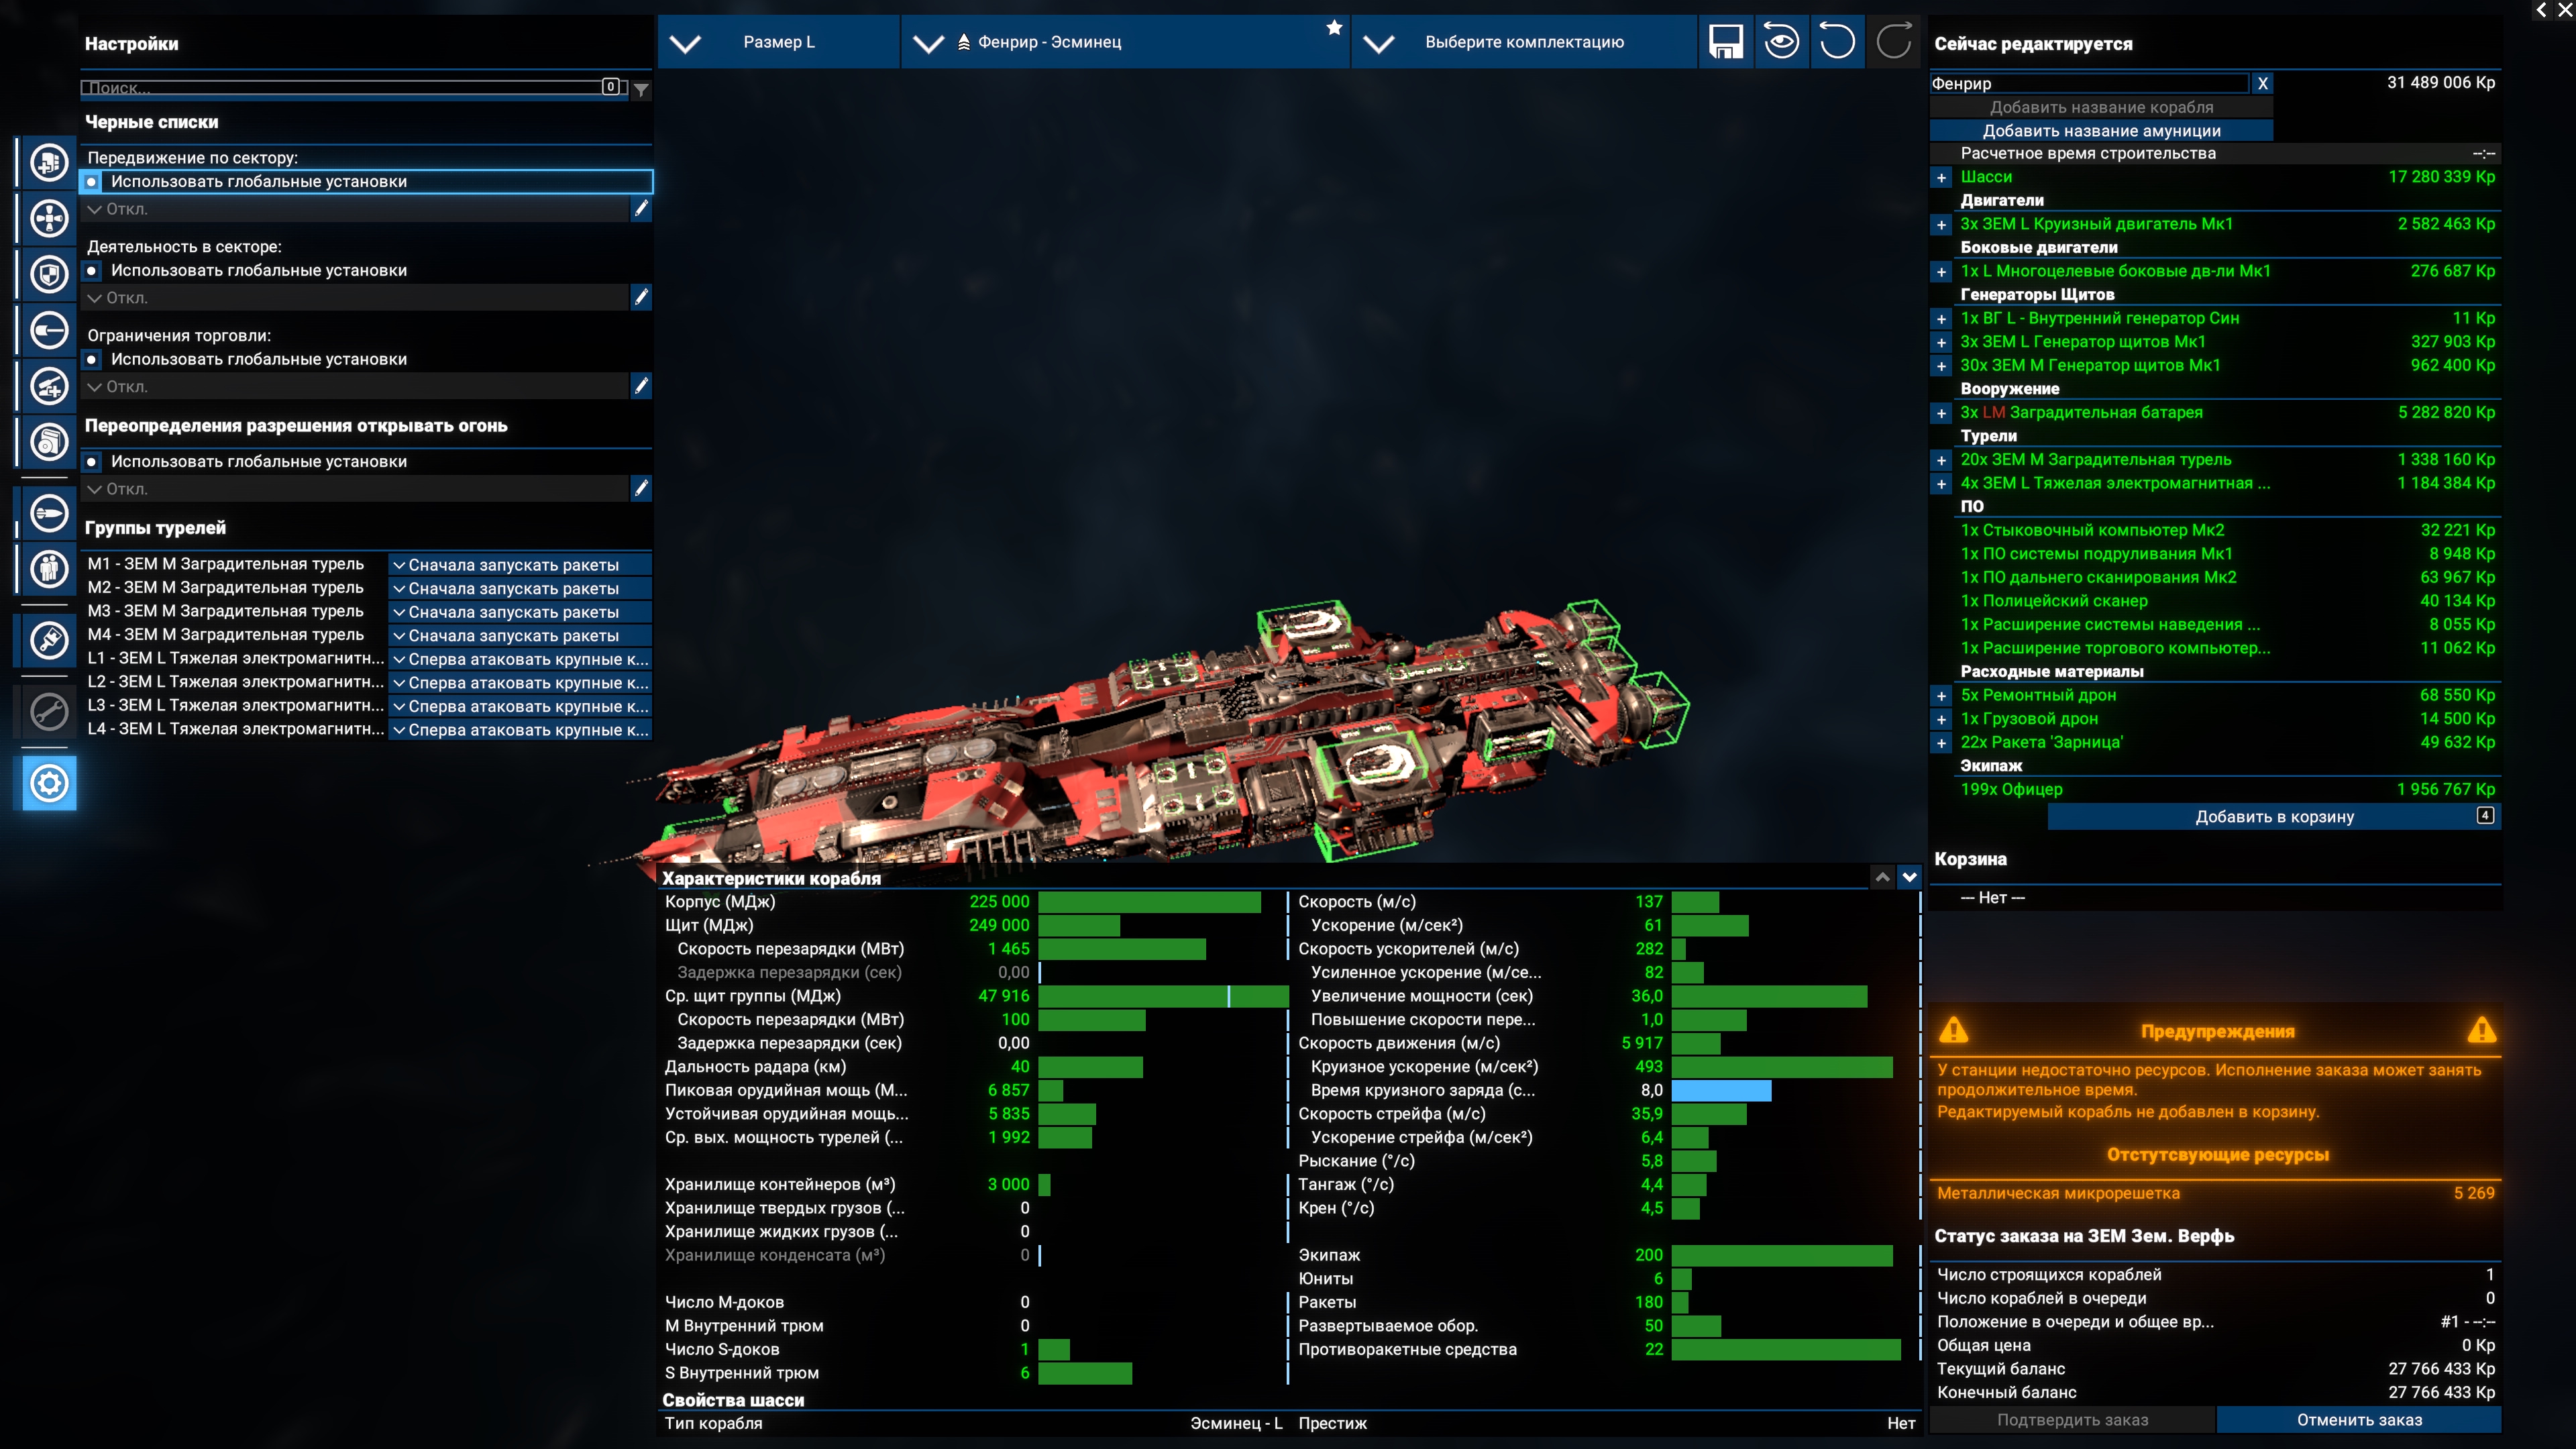Open the crew sidebar icon
2576x1449 pixels.
tap(49, 569)
